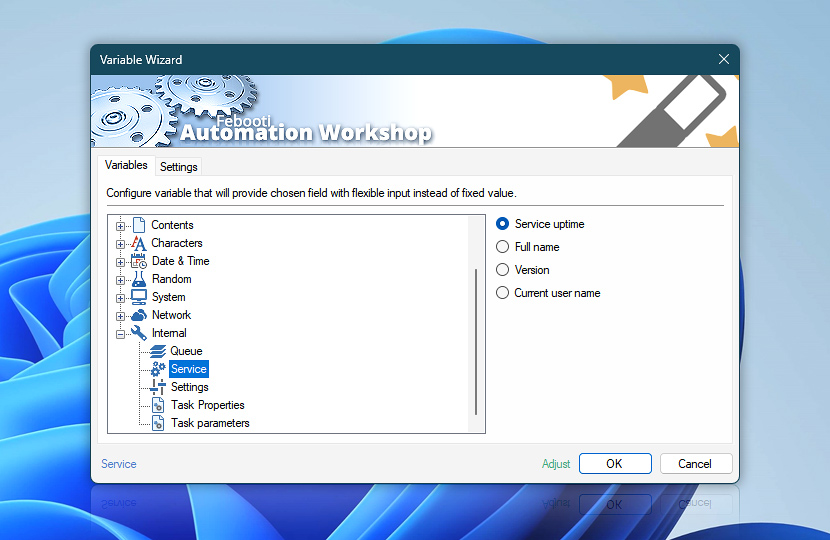Viewport: 830px width, 540px height.
Task: Select the Settings item under Internal
Action: pos(190,387)
